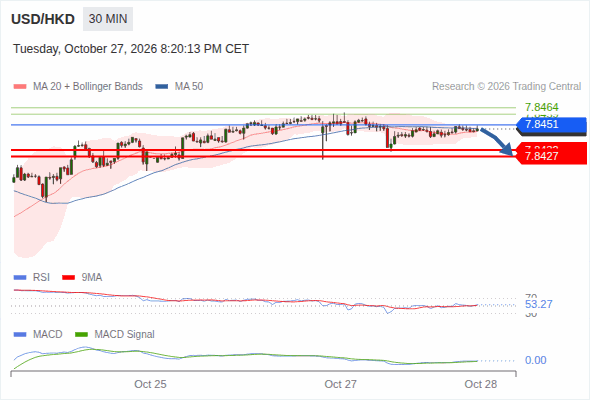Click the blue RSI legend swatch
Screen dimensions: 590x400
(x=20, y=278)
